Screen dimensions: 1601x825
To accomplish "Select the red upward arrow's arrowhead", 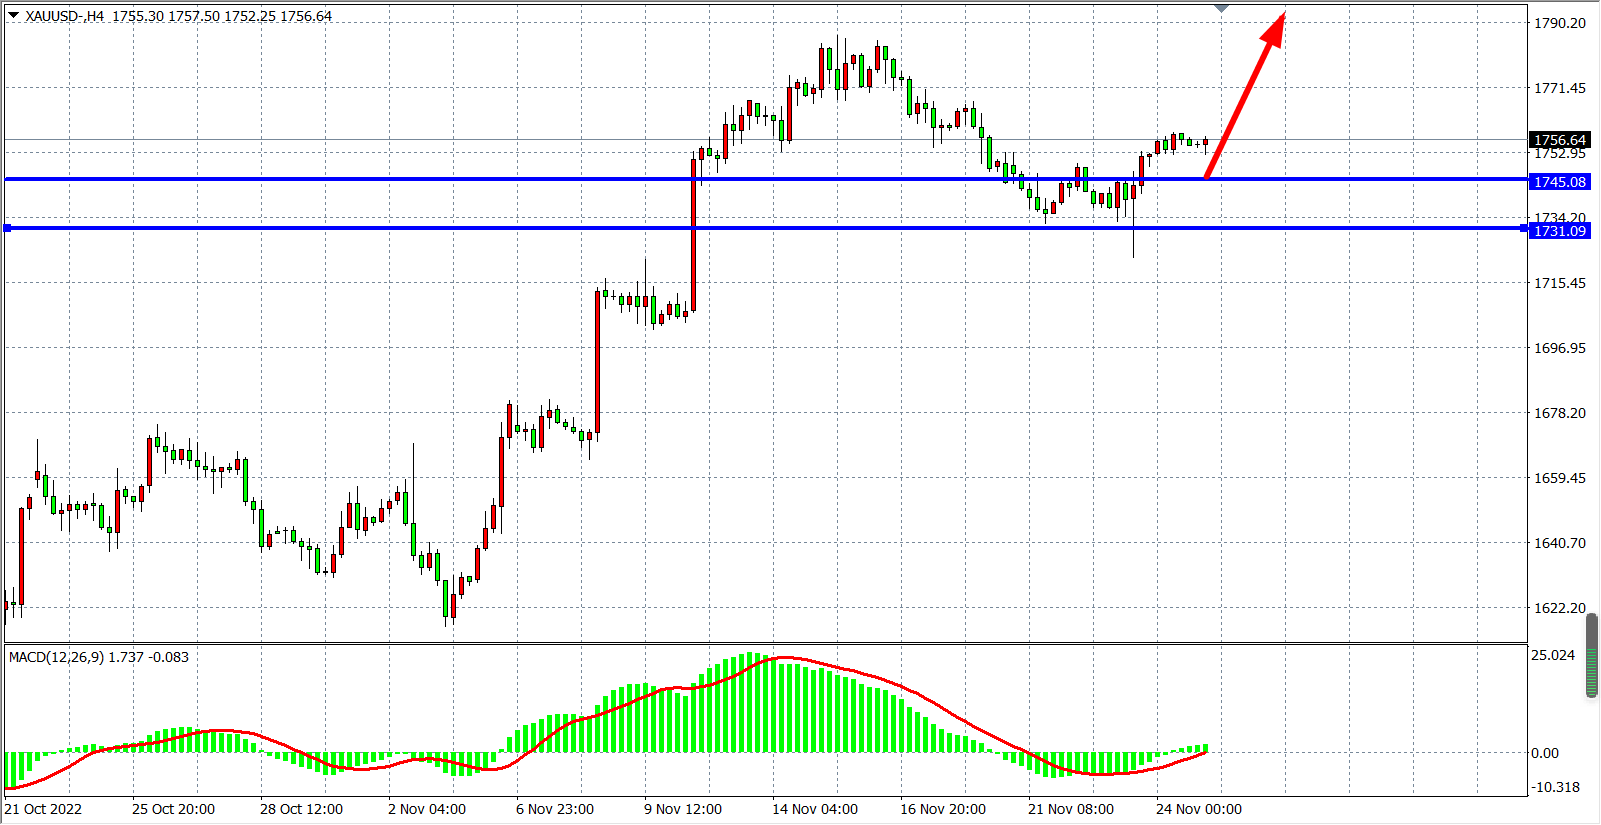I will pyautogui.click(x=1274, y=27).
